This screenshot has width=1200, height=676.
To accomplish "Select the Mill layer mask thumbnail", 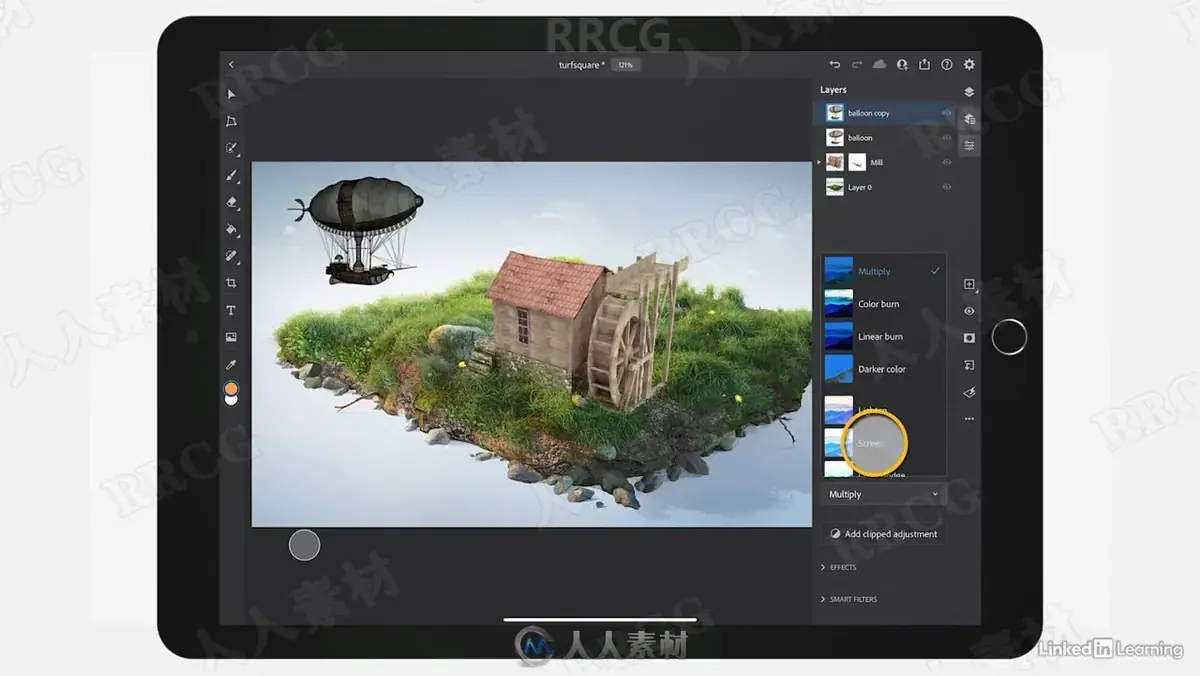I will point(857,162).
